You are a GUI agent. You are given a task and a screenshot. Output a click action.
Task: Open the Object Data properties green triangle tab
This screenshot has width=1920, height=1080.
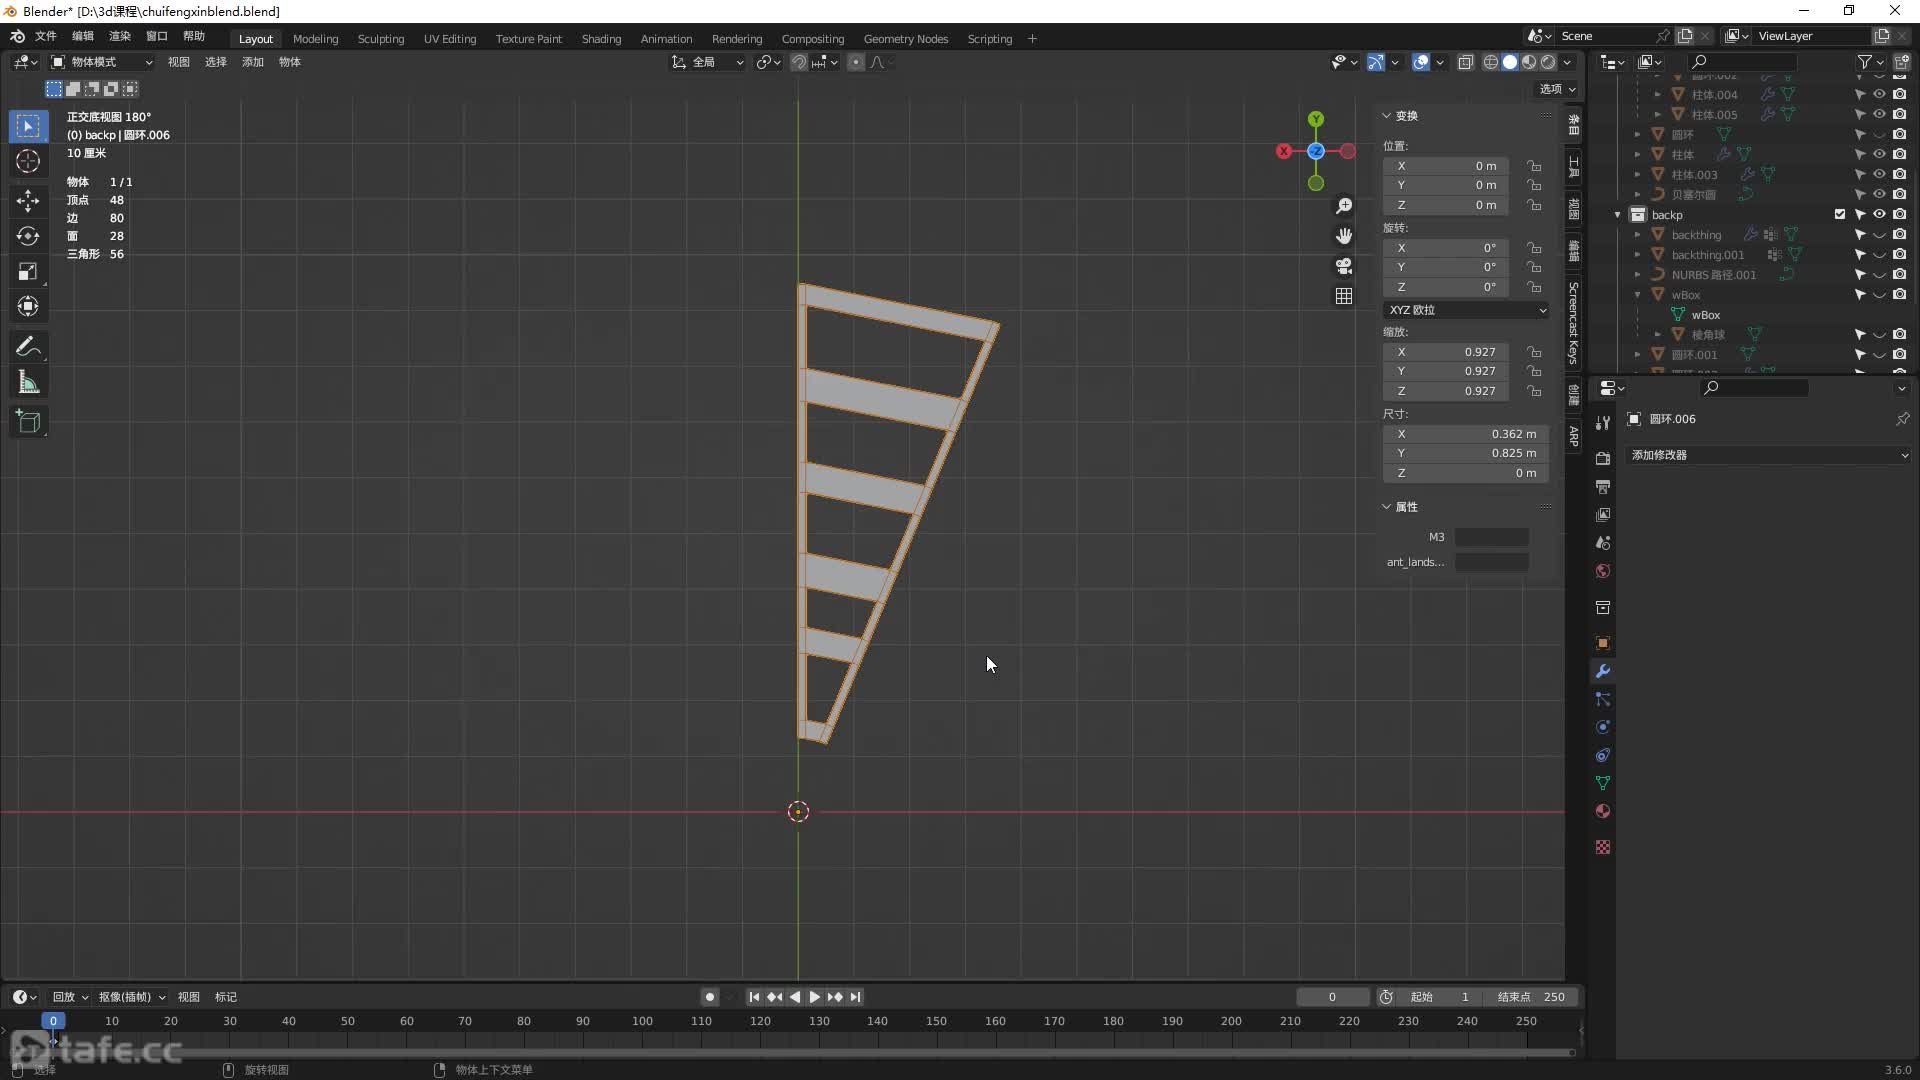pos(1603,783)
